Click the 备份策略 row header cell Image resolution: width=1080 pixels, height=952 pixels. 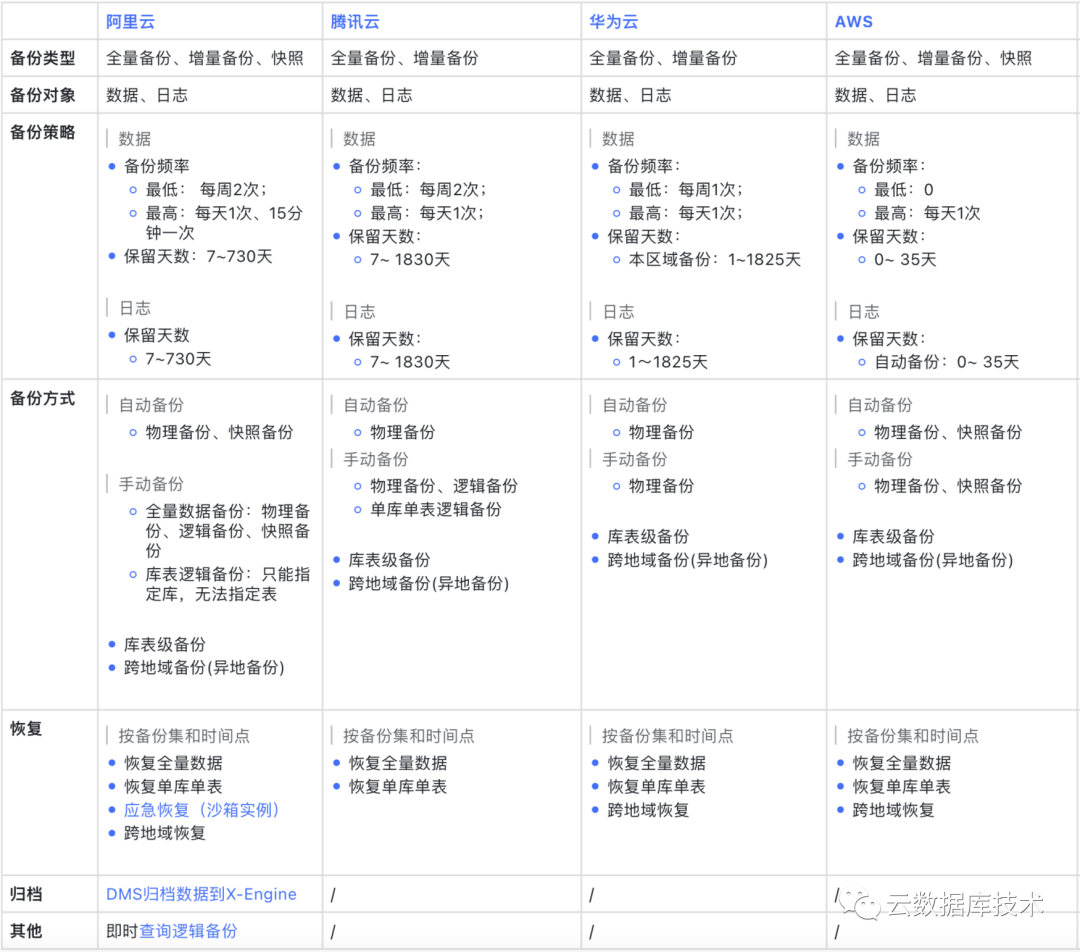tap(42, 132)
